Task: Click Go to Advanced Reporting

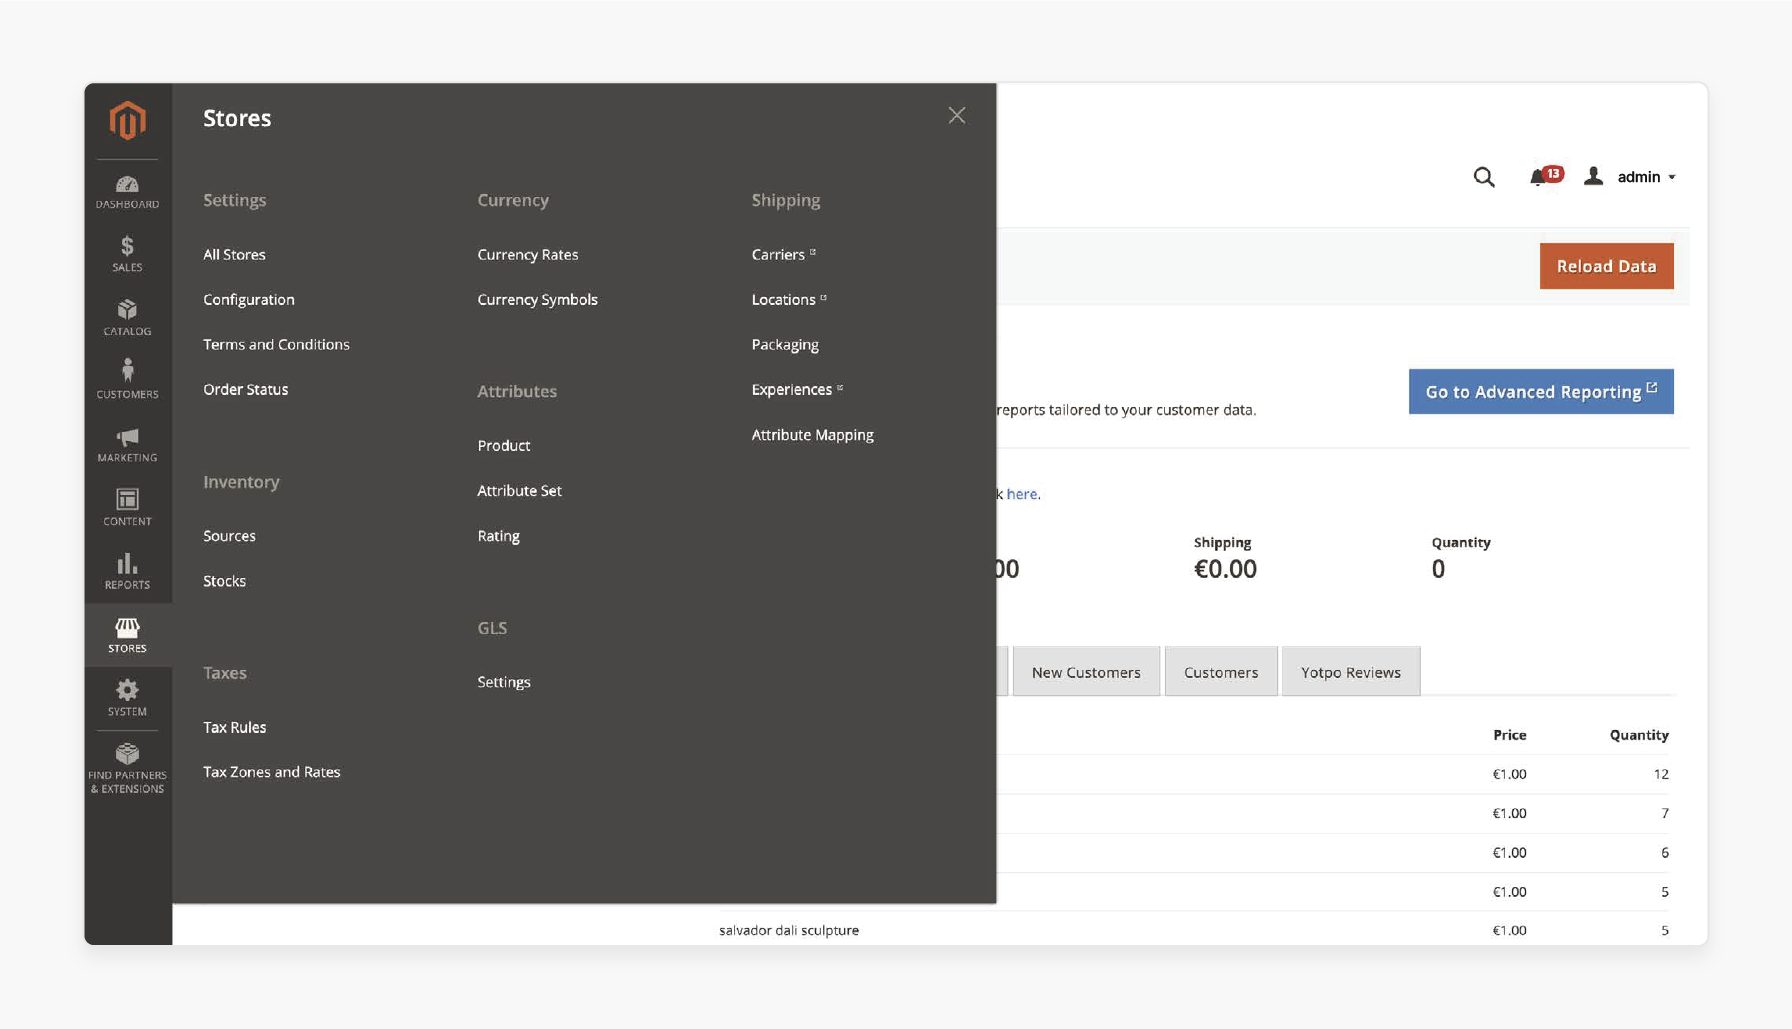Action: 1541,392
